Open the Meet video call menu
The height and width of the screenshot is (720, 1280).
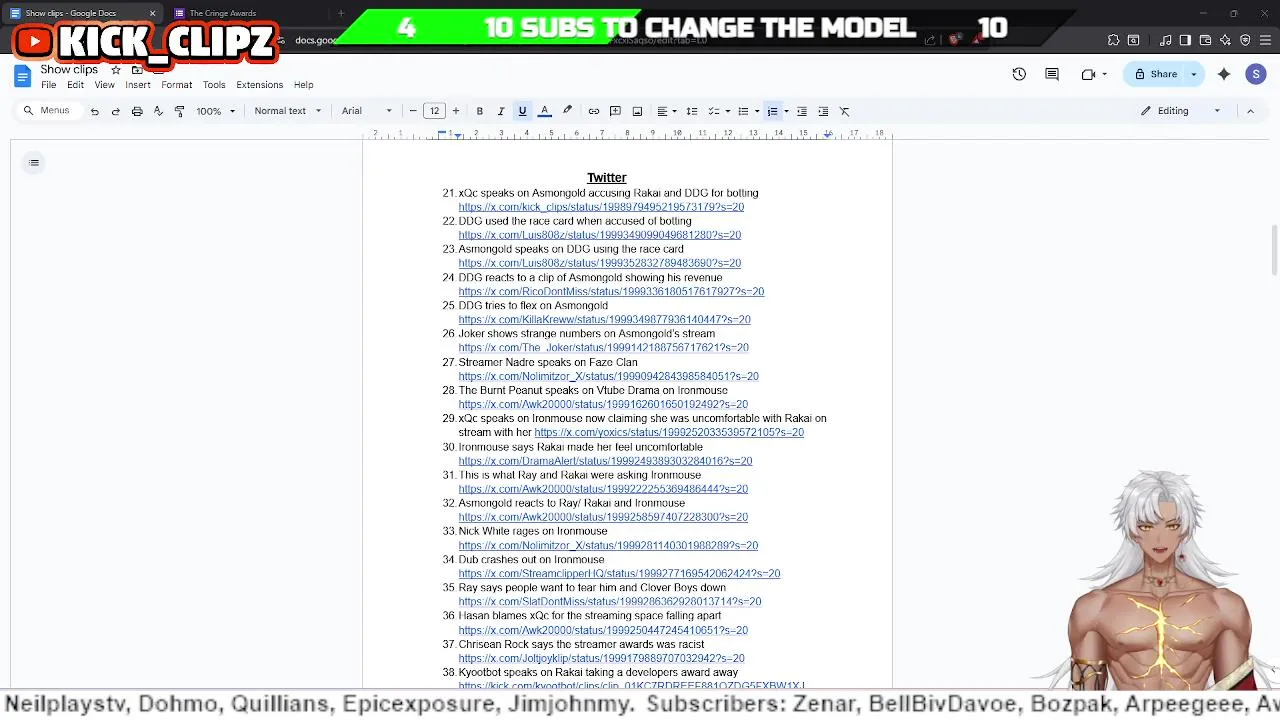(x=1095, y=74)
